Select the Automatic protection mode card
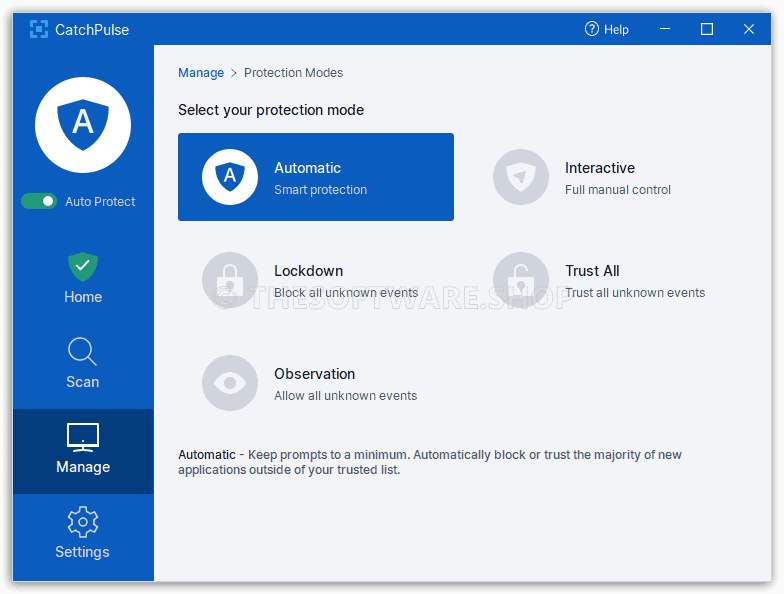 pos(316,177)
